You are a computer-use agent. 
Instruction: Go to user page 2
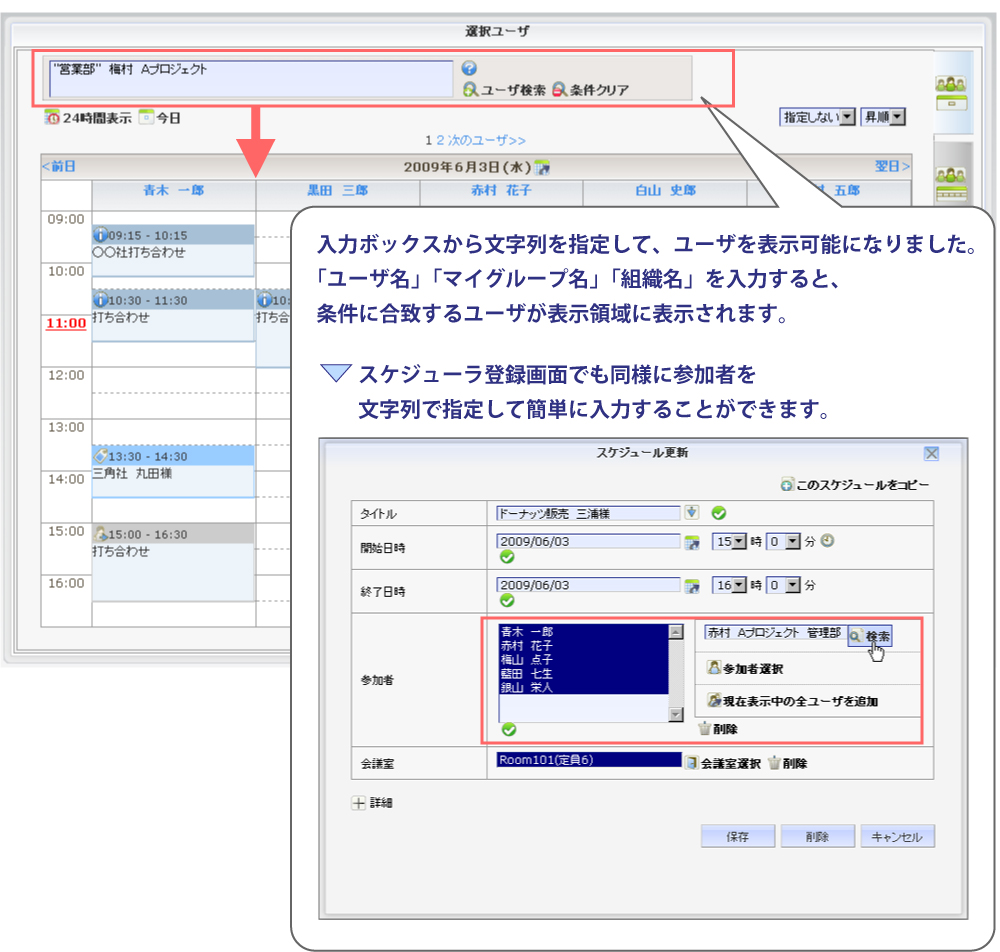tap(440, 140)
